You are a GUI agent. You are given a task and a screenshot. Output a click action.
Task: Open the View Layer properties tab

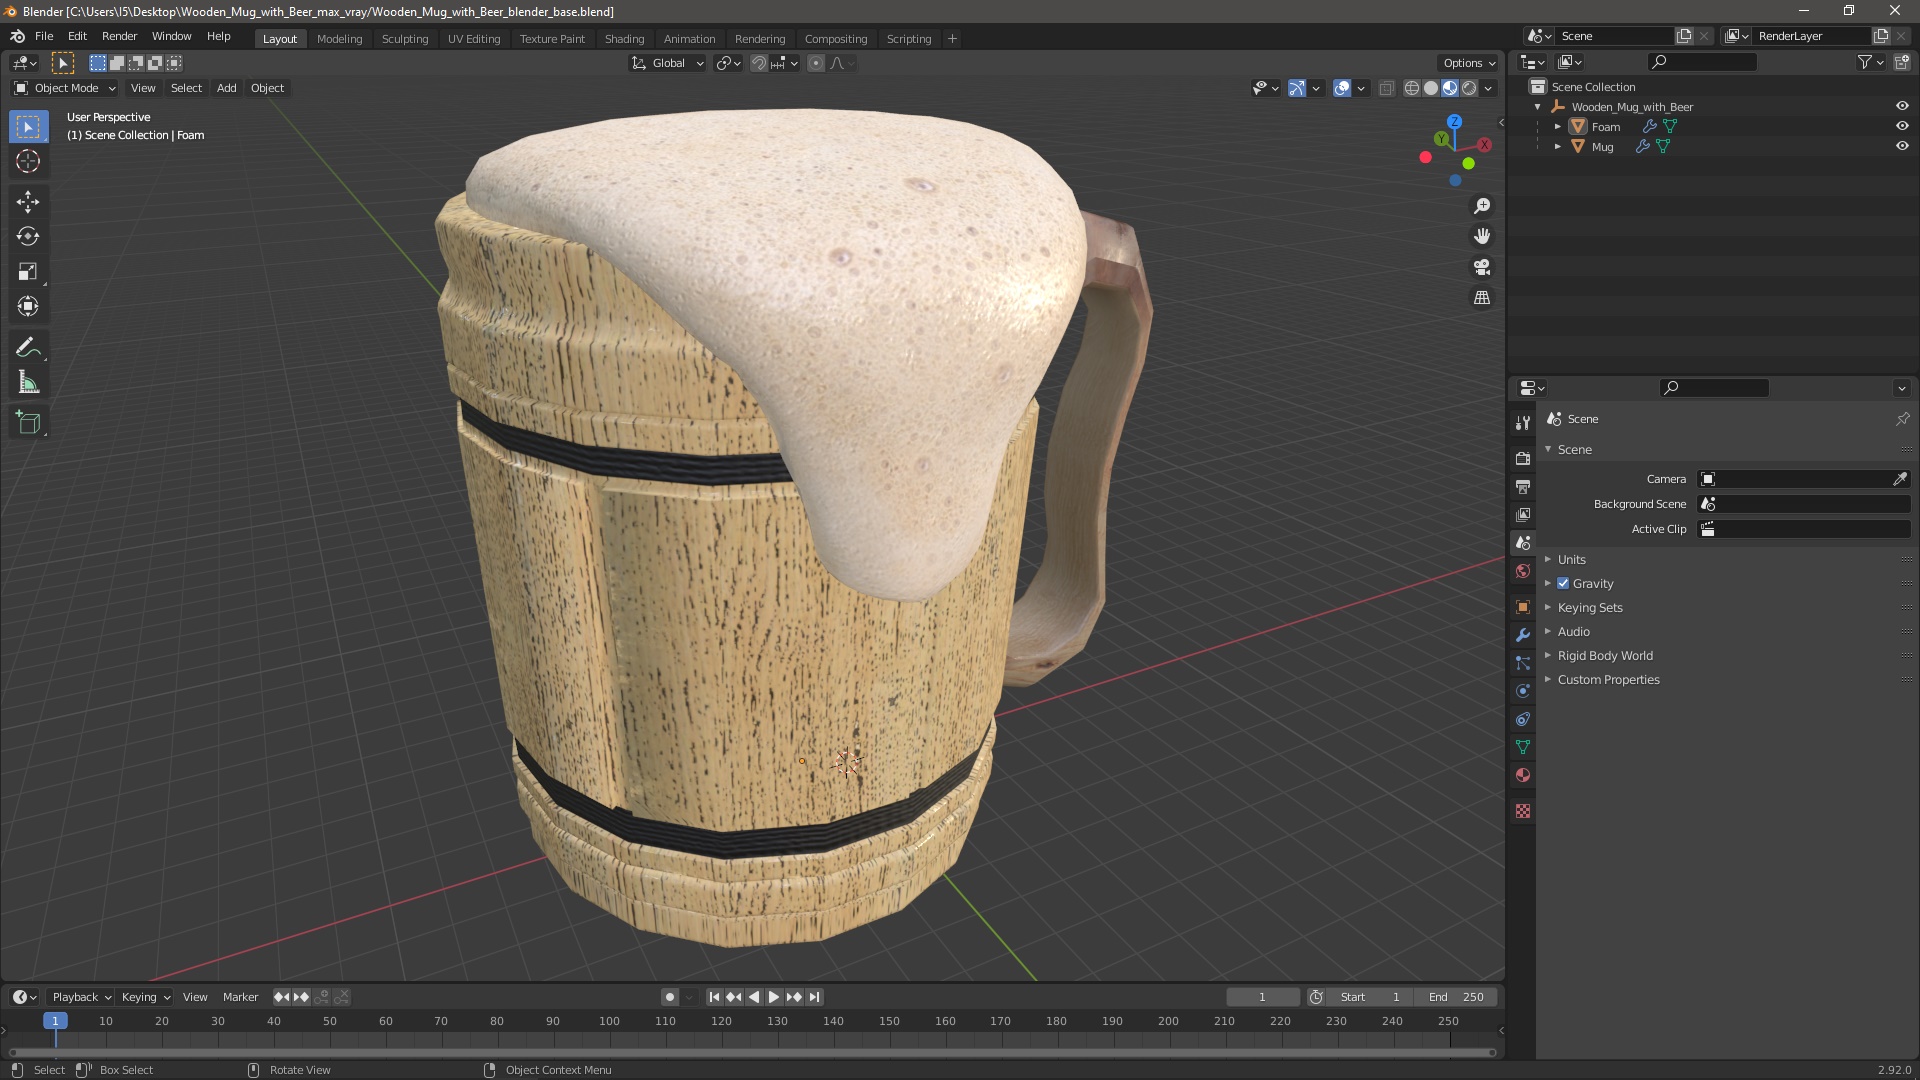(x=1523, y=514)
